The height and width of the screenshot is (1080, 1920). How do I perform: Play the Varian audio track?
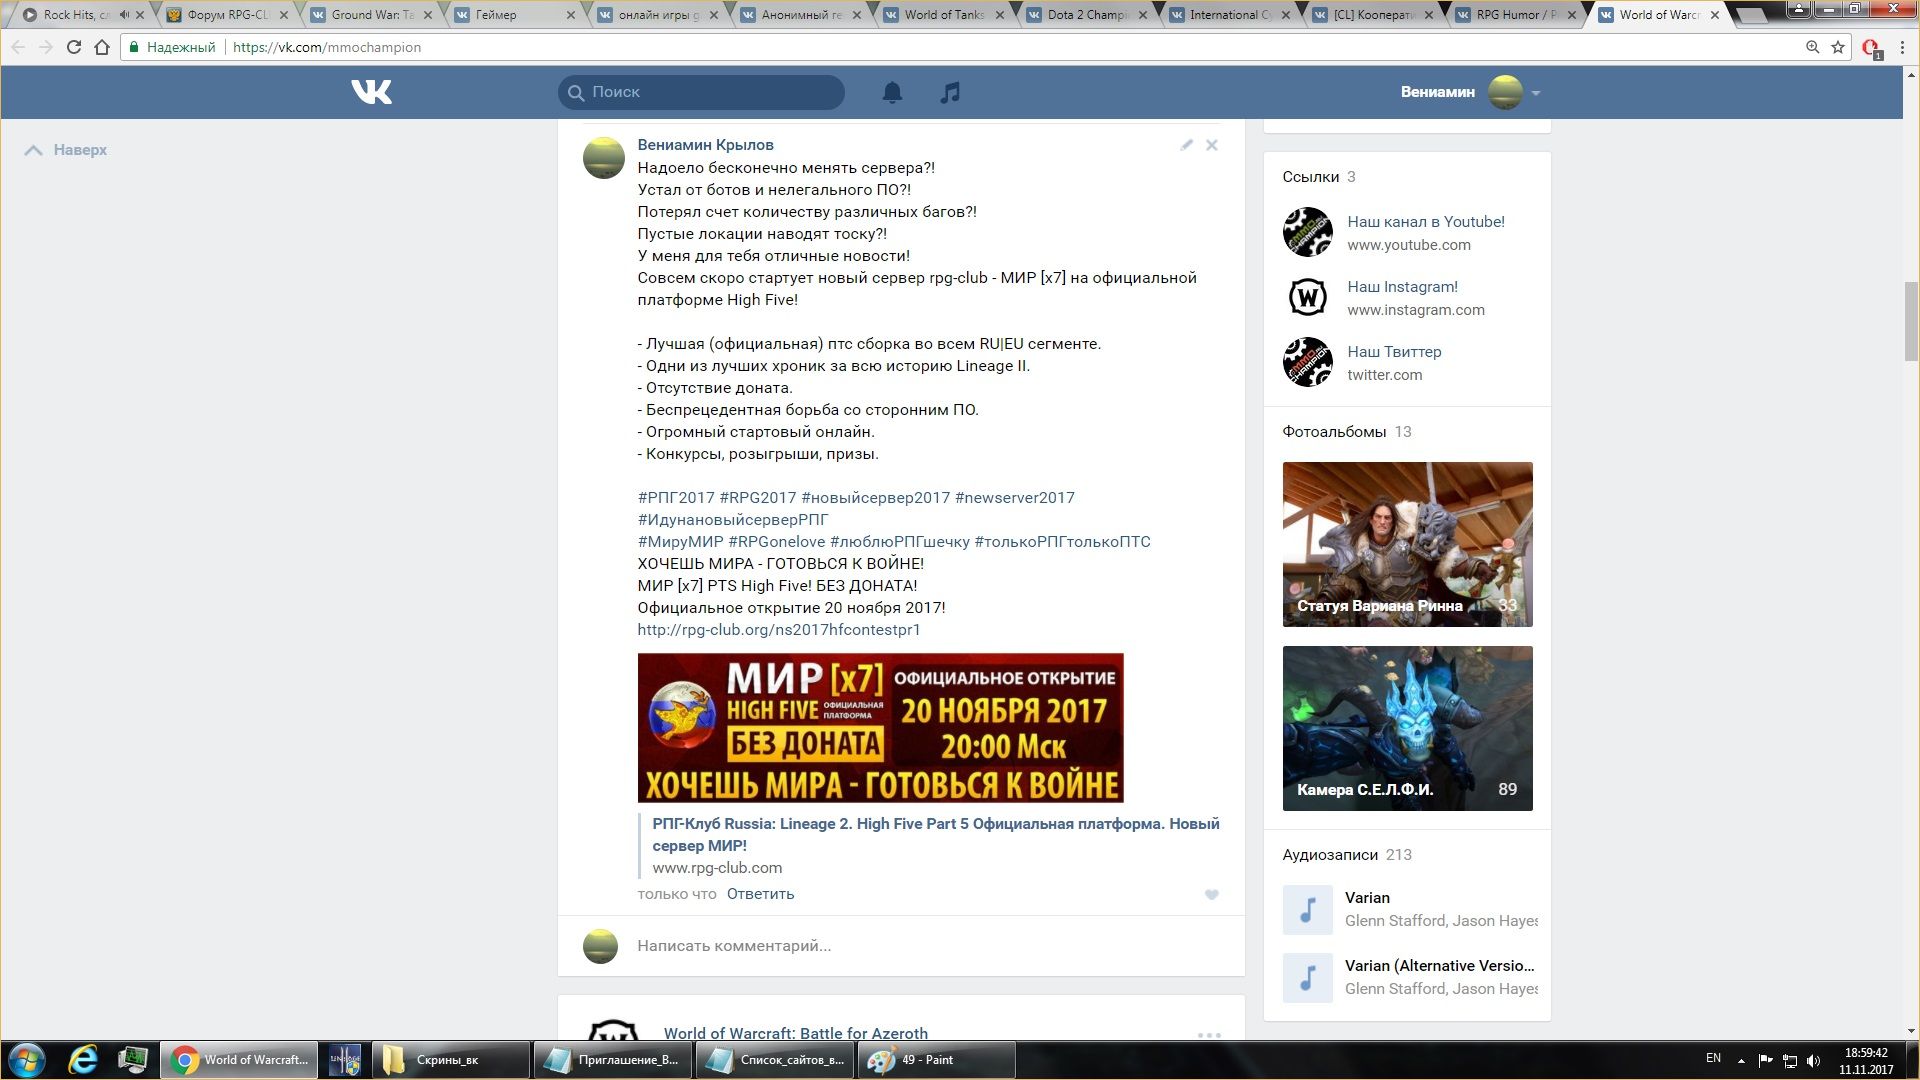click(x=1308, y=909)
